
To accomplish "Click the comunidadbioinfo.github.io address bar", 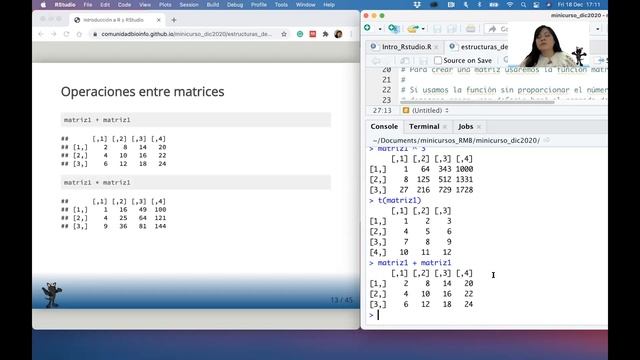I will pos(186,34).
